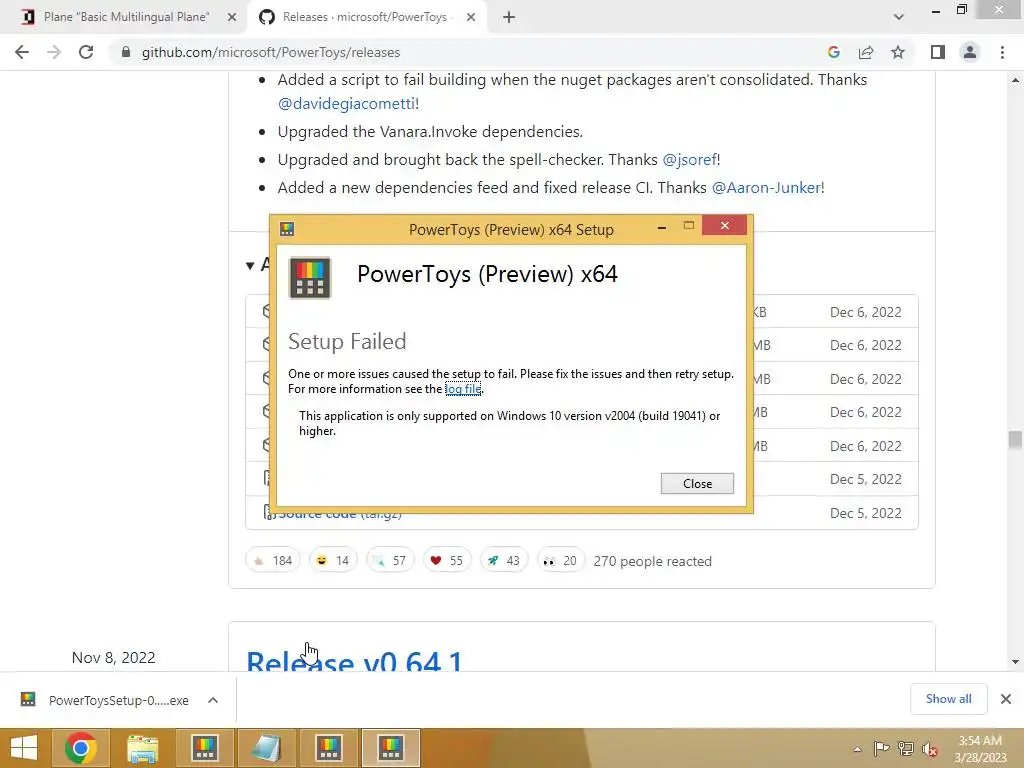This screenshot has height=768, width=1024.
Task: Toggle the browser side panel icon
Action: [938, 52]
